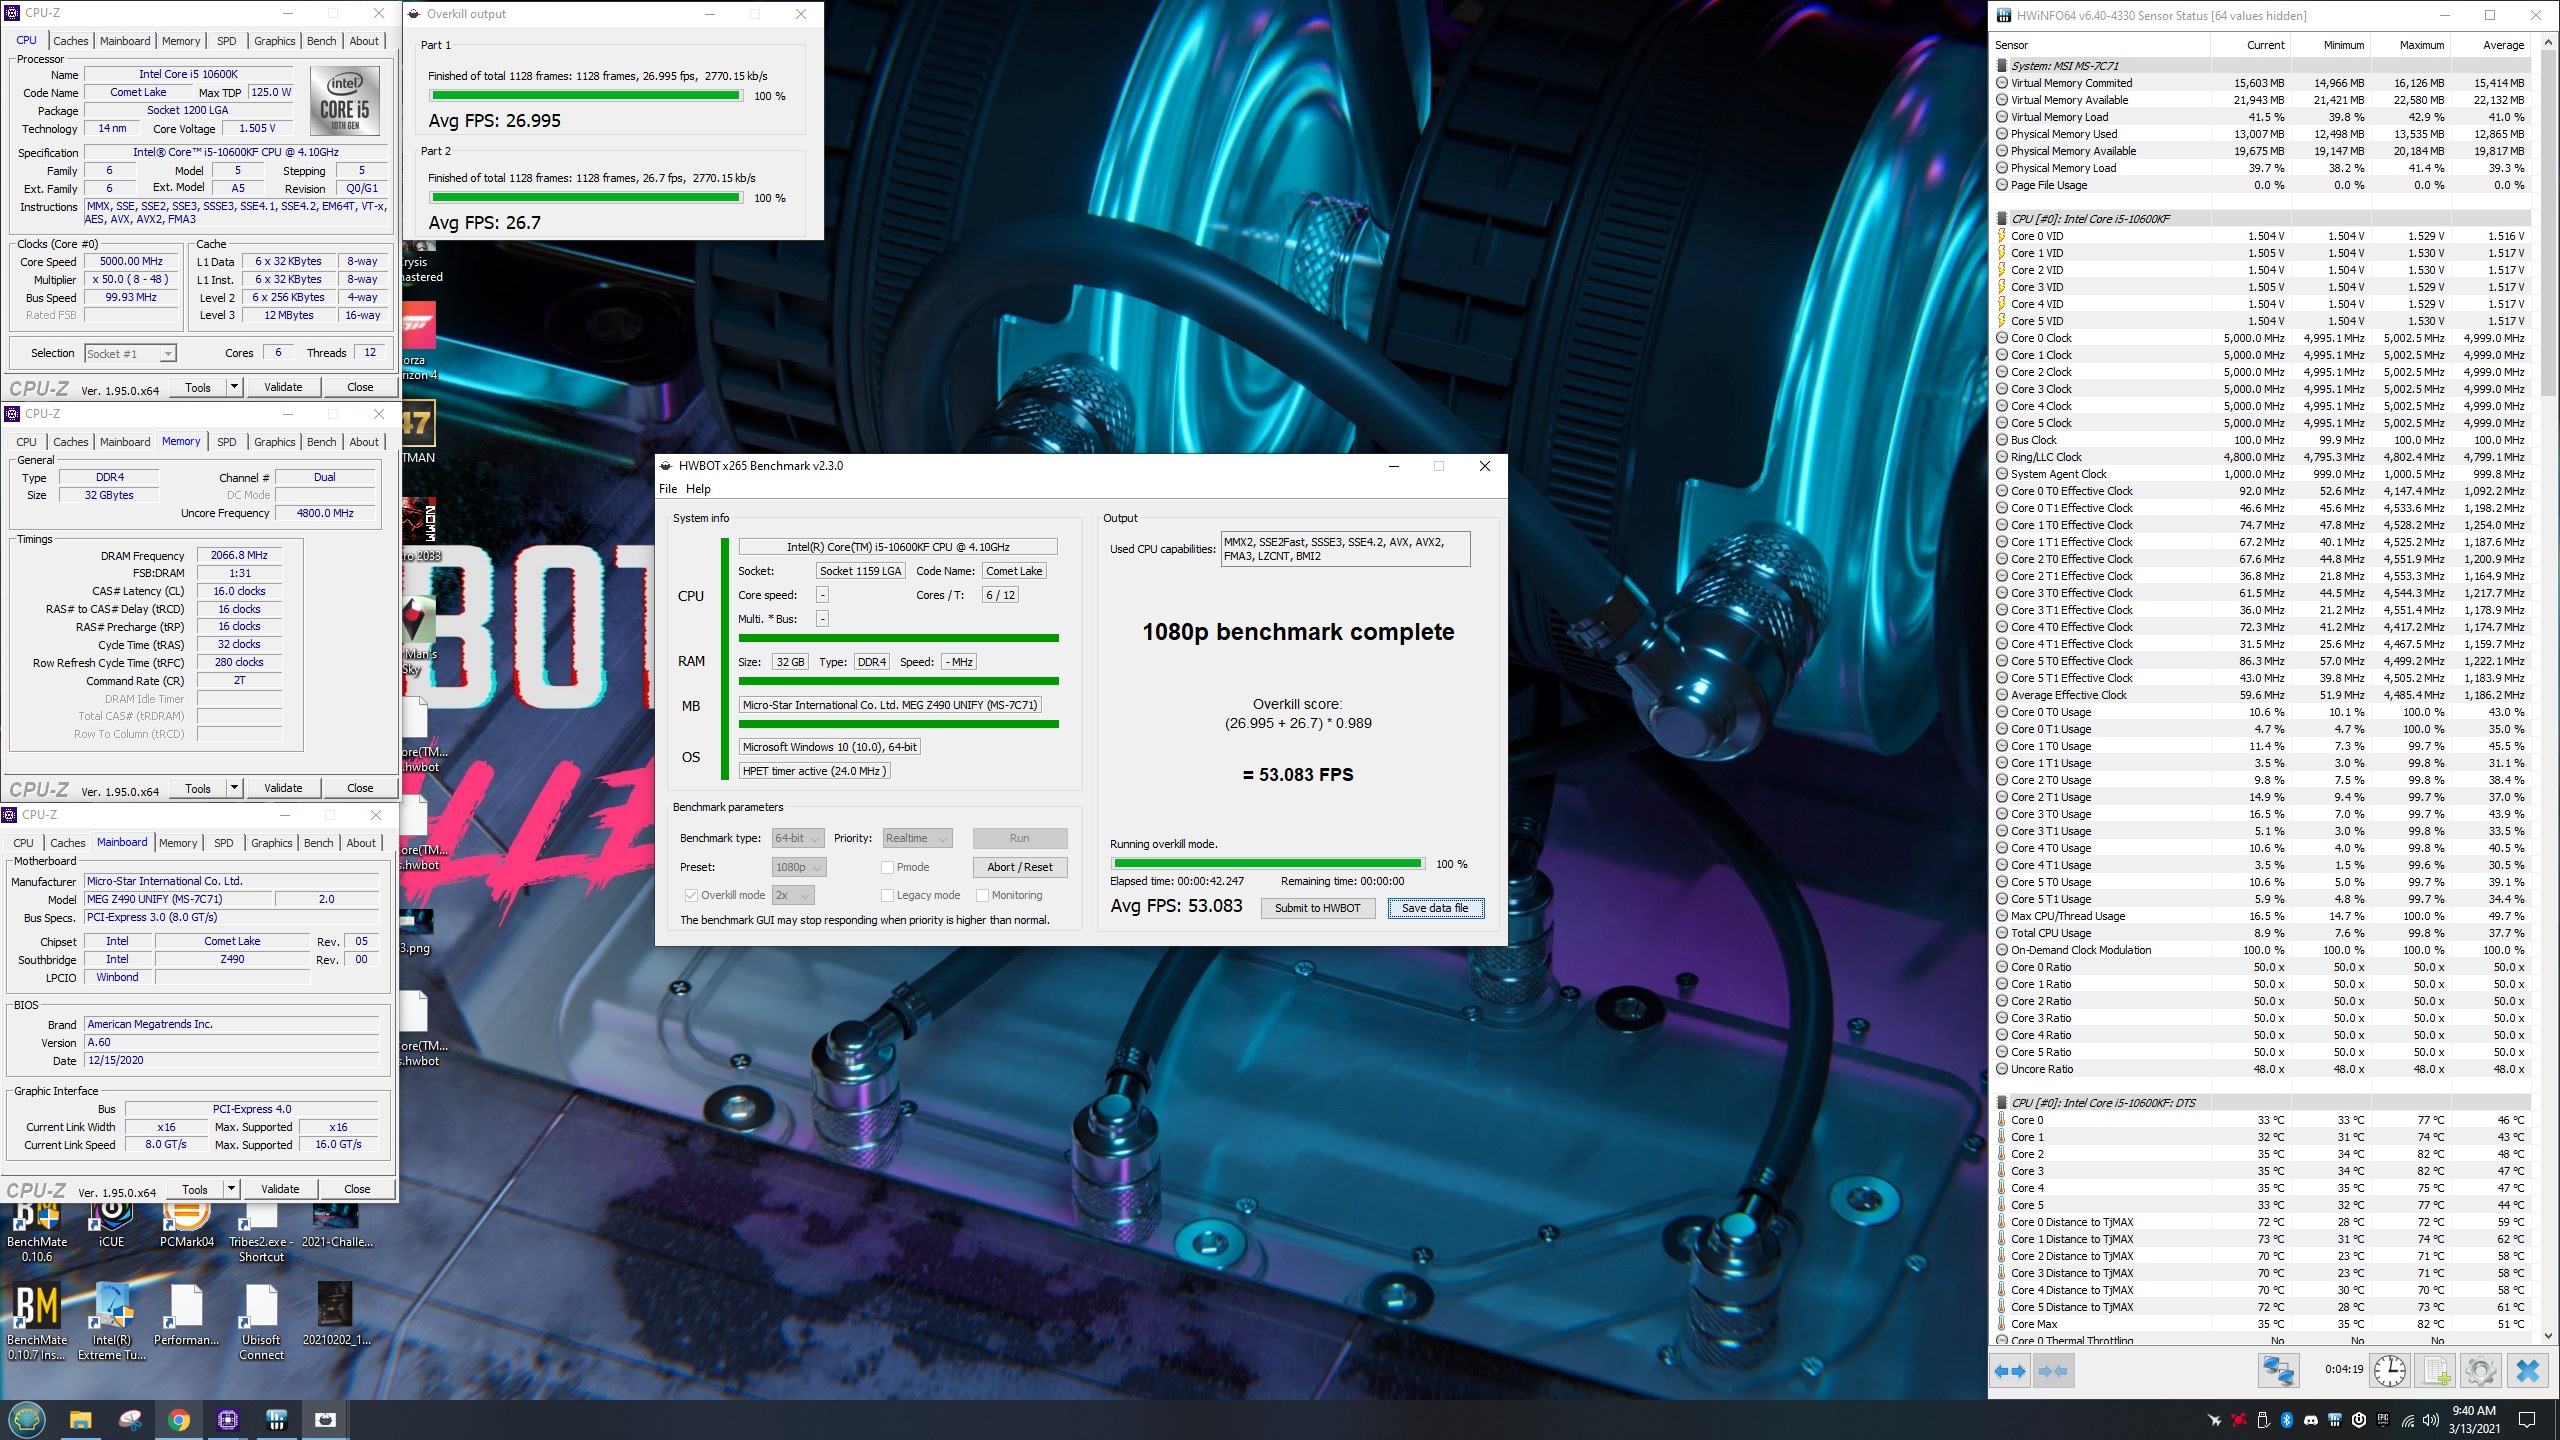The image size is (2560, 1440).
Task: Open HWiNFO sensor settings gear icon
Action: click(x=2480, y=1371)
